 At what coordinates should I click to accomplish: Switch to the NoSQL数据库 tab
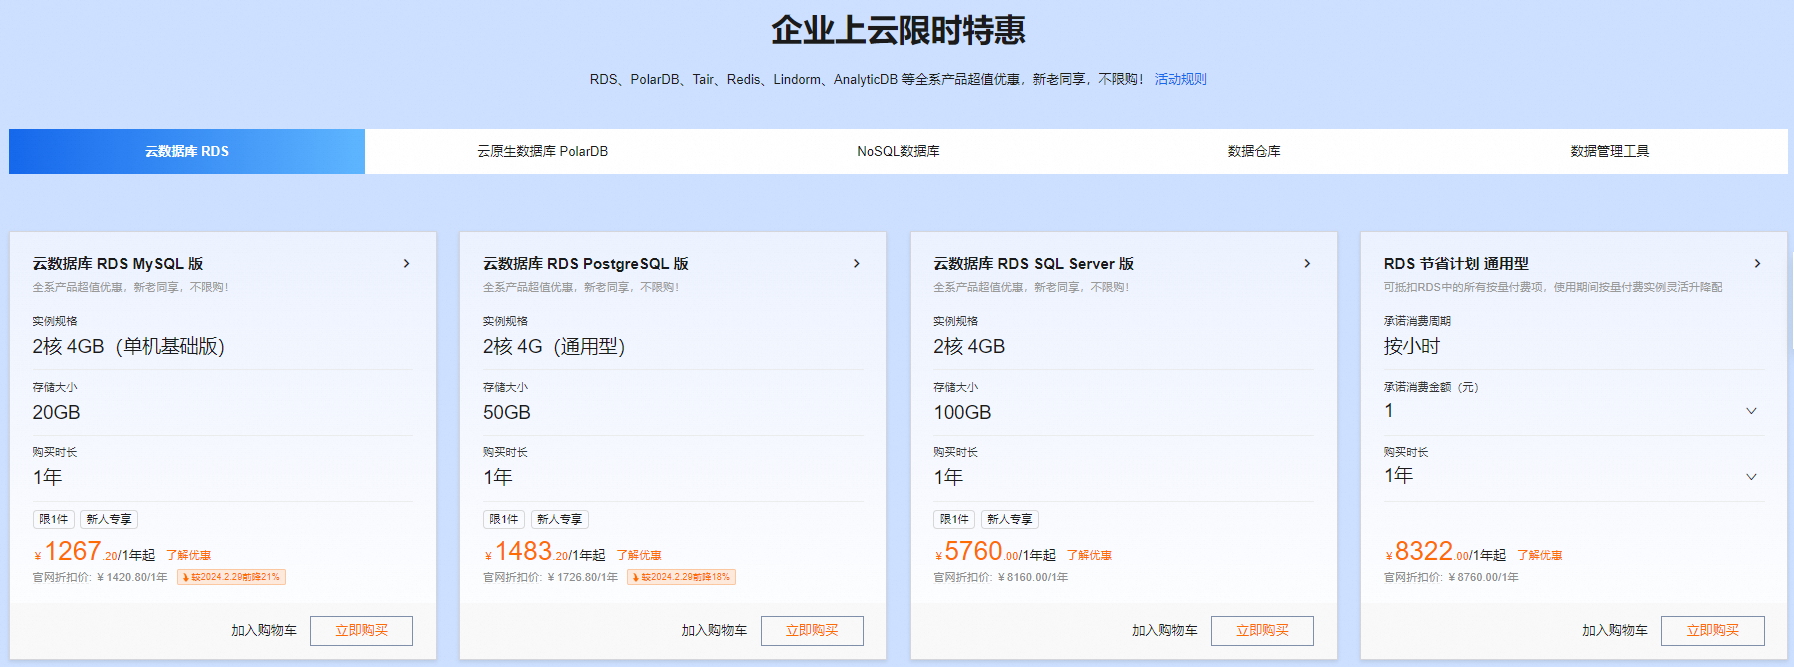[898, 151]
